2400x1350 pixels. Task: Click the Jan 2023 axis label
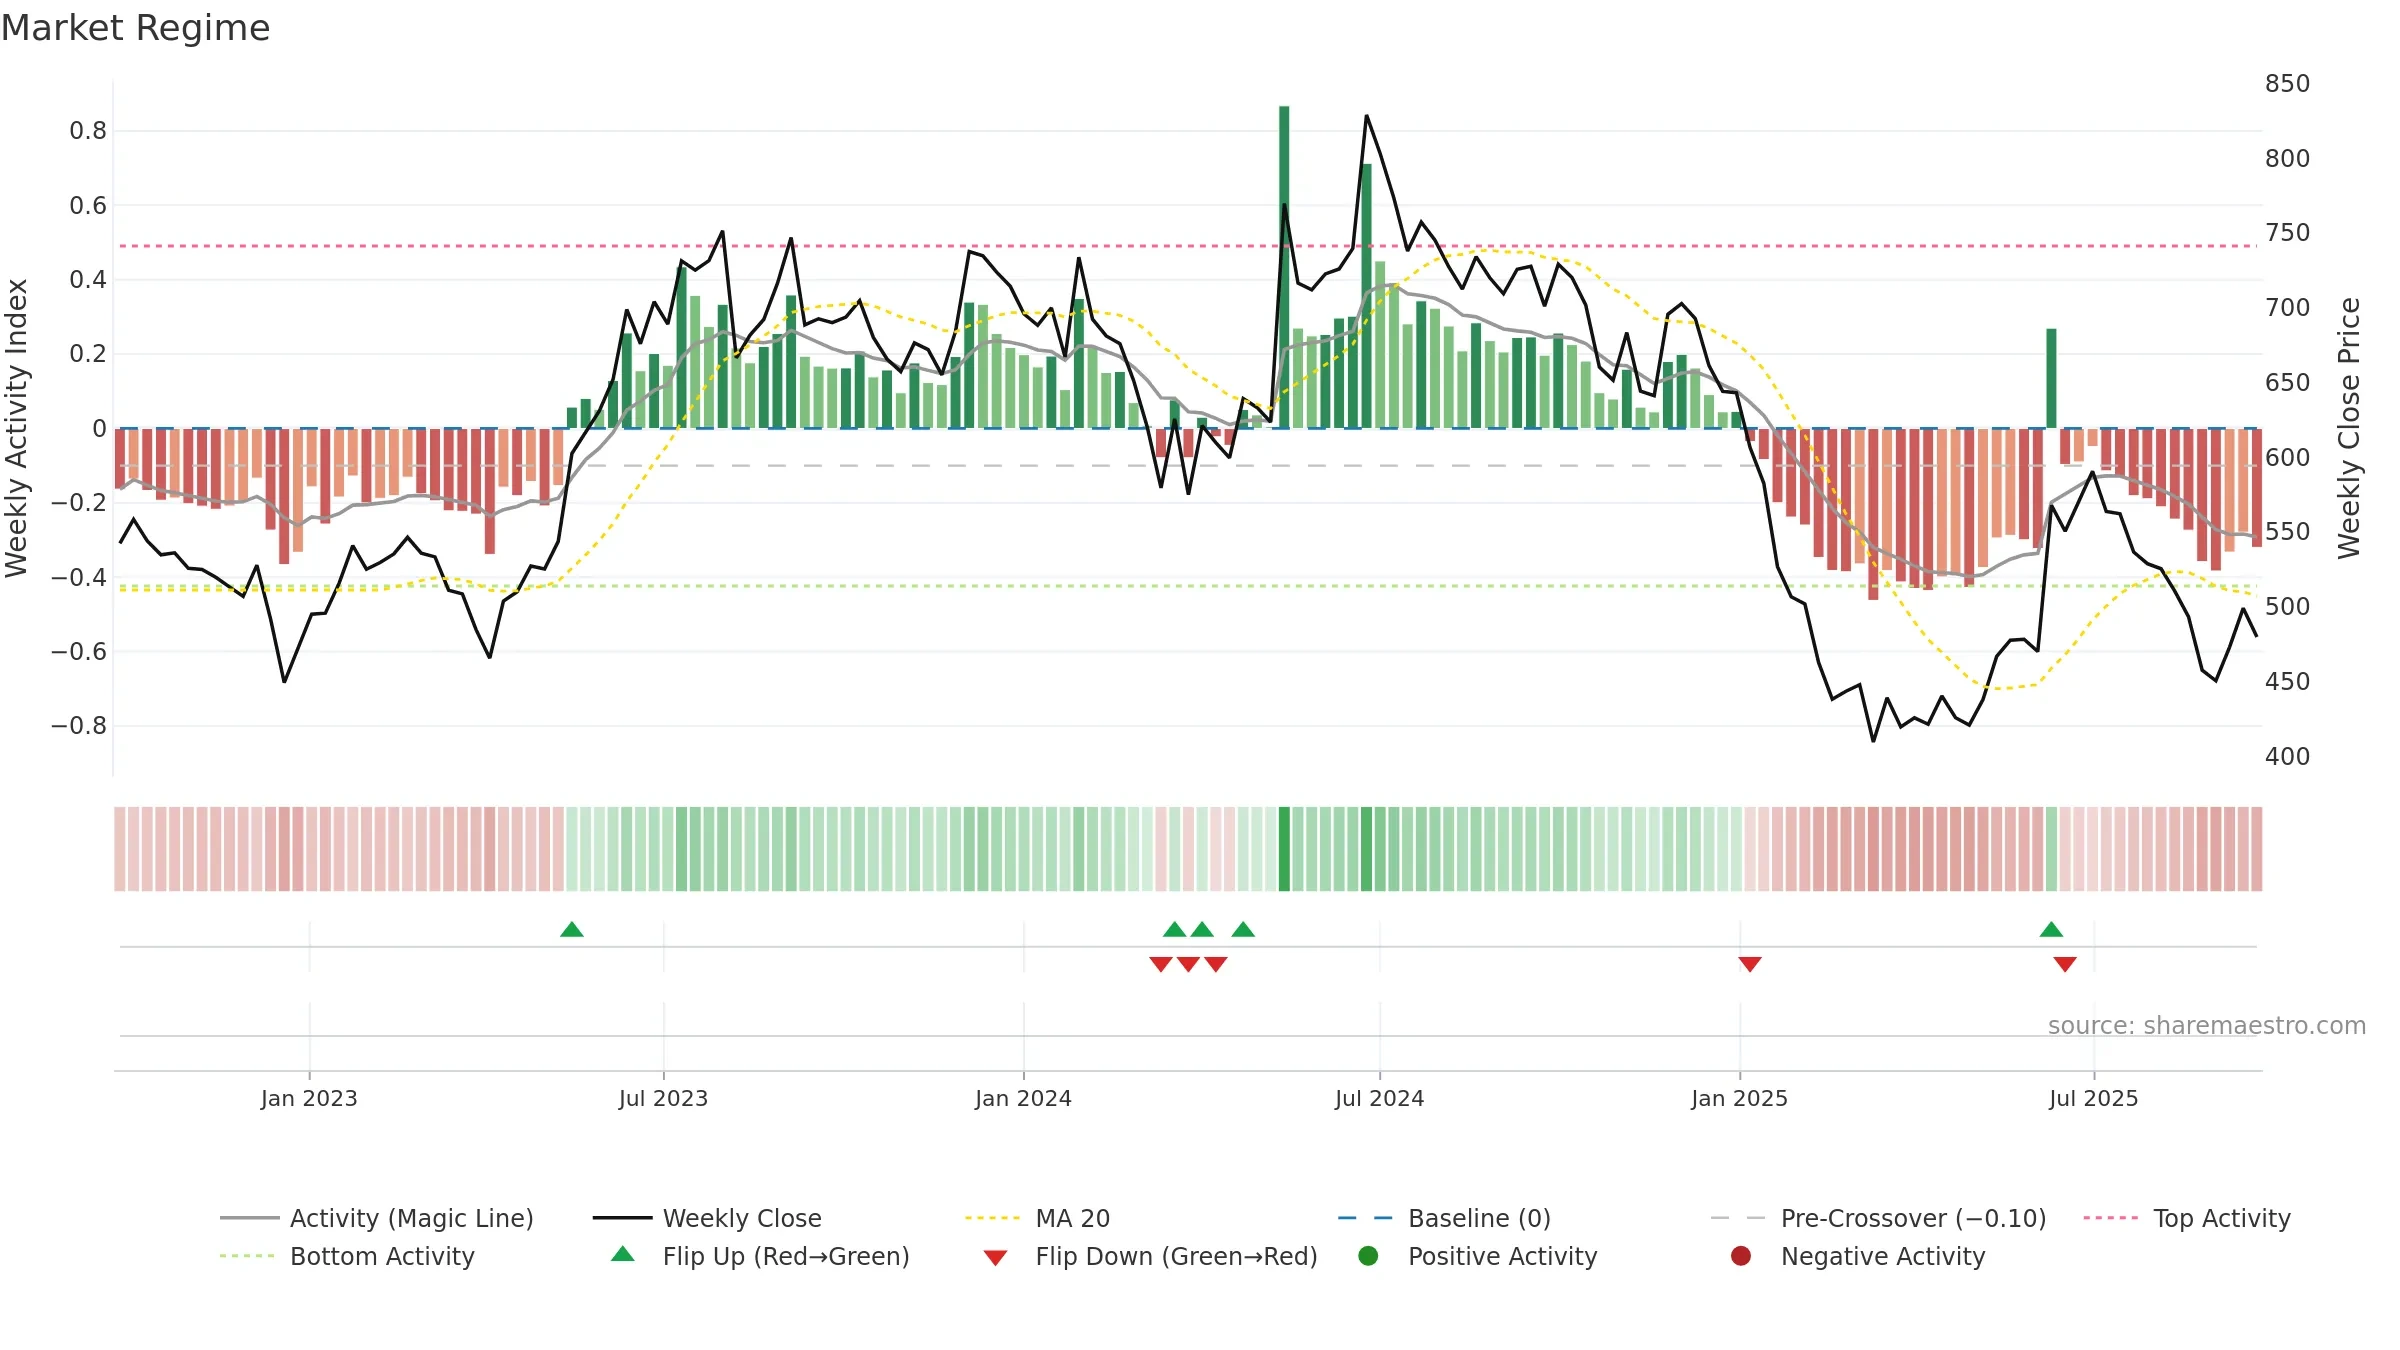(x=309, y=1098)
